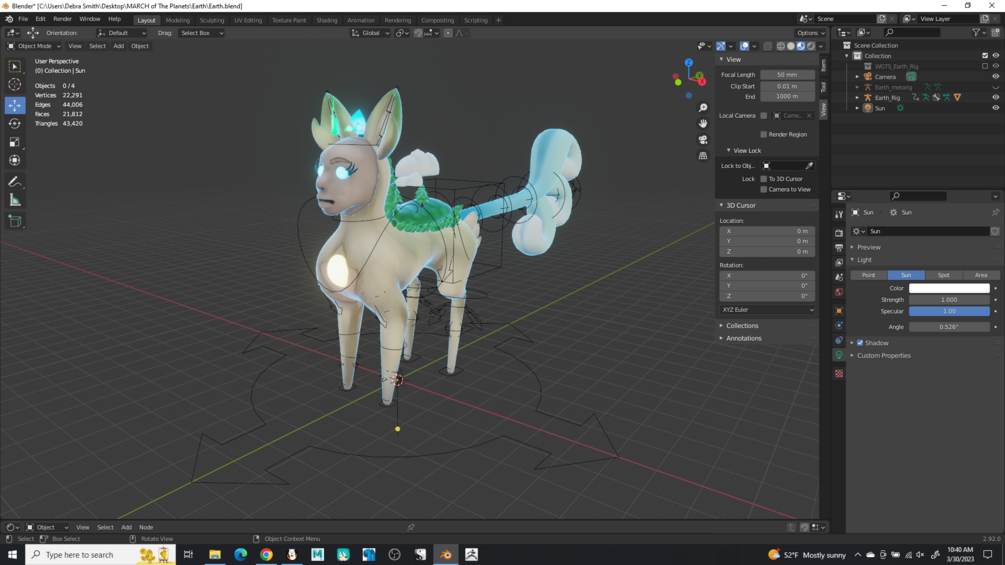The width and height of the screenshot is (1005, 565).
Task: Activate the Move tool
Action: click(x=15, y=104)
